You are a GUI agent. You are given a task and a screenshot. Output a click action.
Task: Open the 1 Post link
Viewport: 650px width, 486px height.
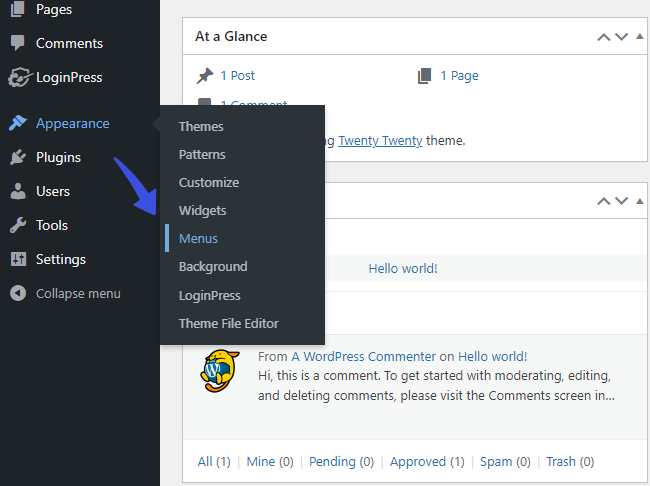pos(238,75)
